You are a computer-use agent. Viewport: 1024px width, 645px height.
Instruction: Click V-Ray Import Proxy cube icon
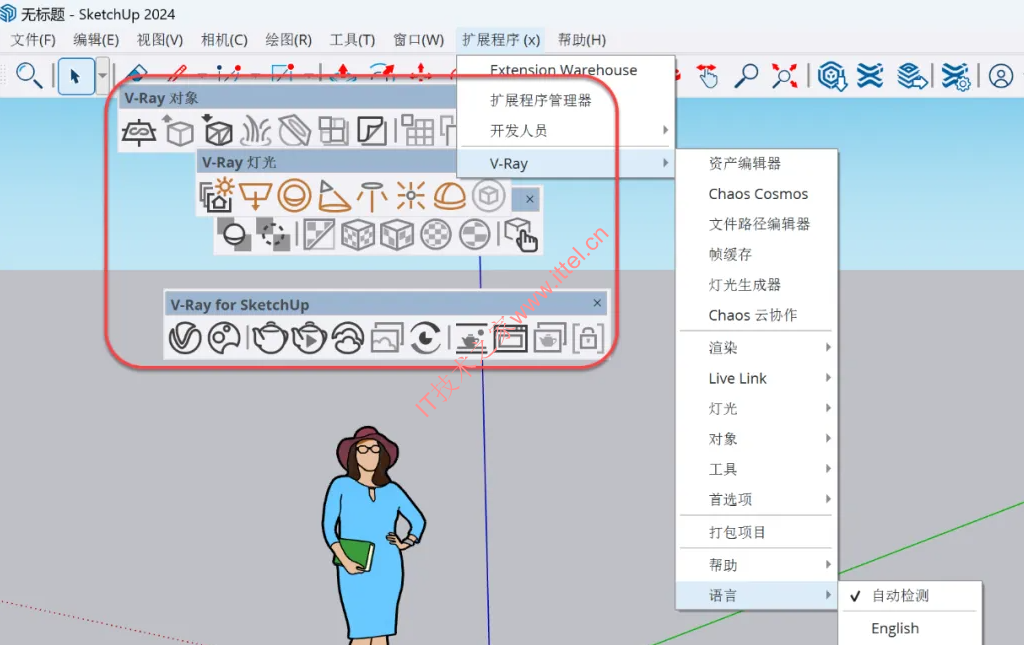click(x=217, y=131)
